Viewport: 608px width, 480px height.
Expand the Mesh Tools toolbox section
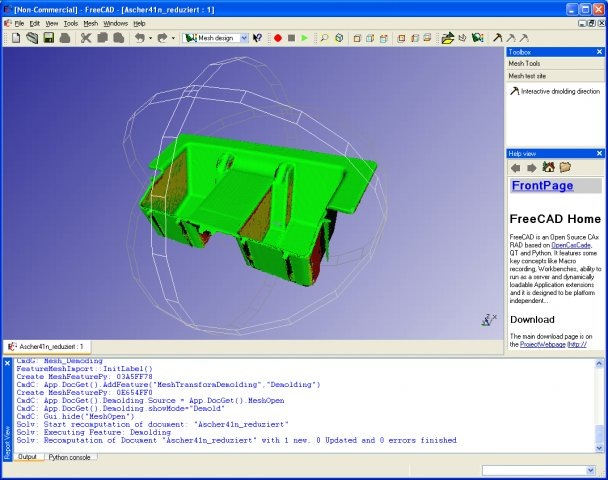[555, 64]
